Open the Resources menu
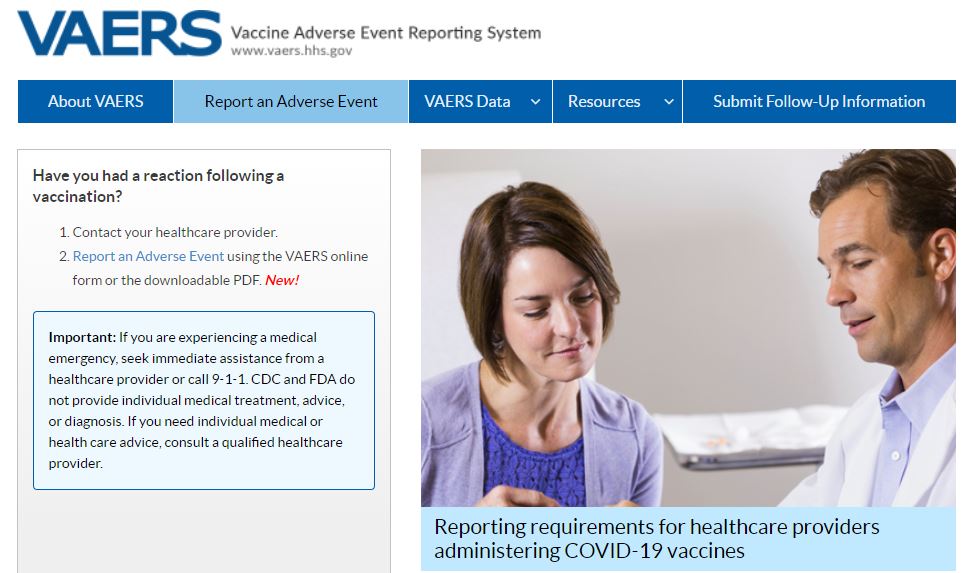The width and height of the screenshot is (977, 573). (617, 102)
